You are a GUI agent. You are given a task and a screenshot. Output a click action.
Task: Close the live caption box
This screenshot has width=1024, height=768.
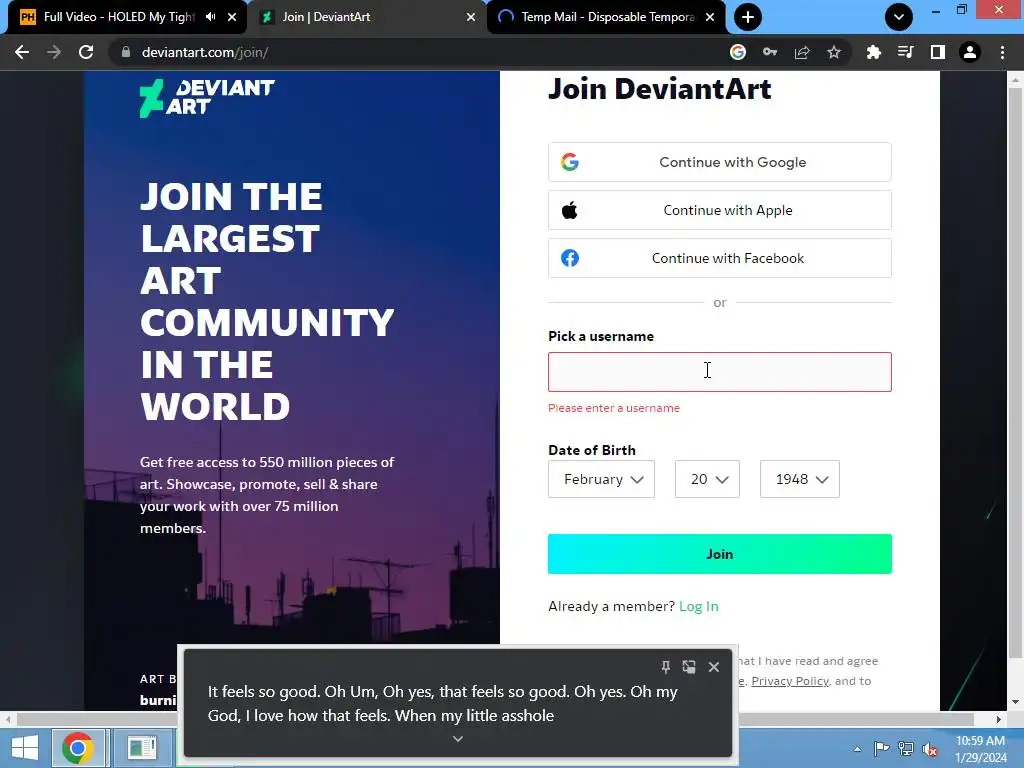click(714, 667)
